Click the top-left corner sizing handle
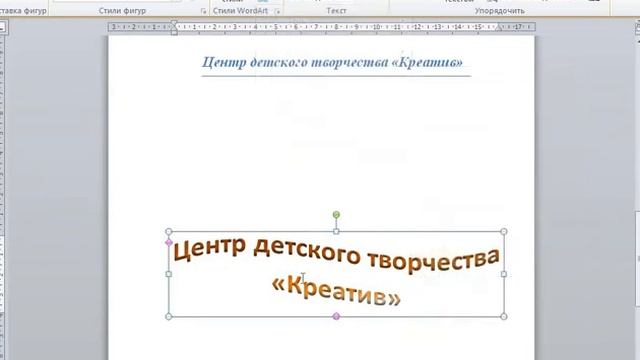The image size is (640, 360). (x=169, y=231)
